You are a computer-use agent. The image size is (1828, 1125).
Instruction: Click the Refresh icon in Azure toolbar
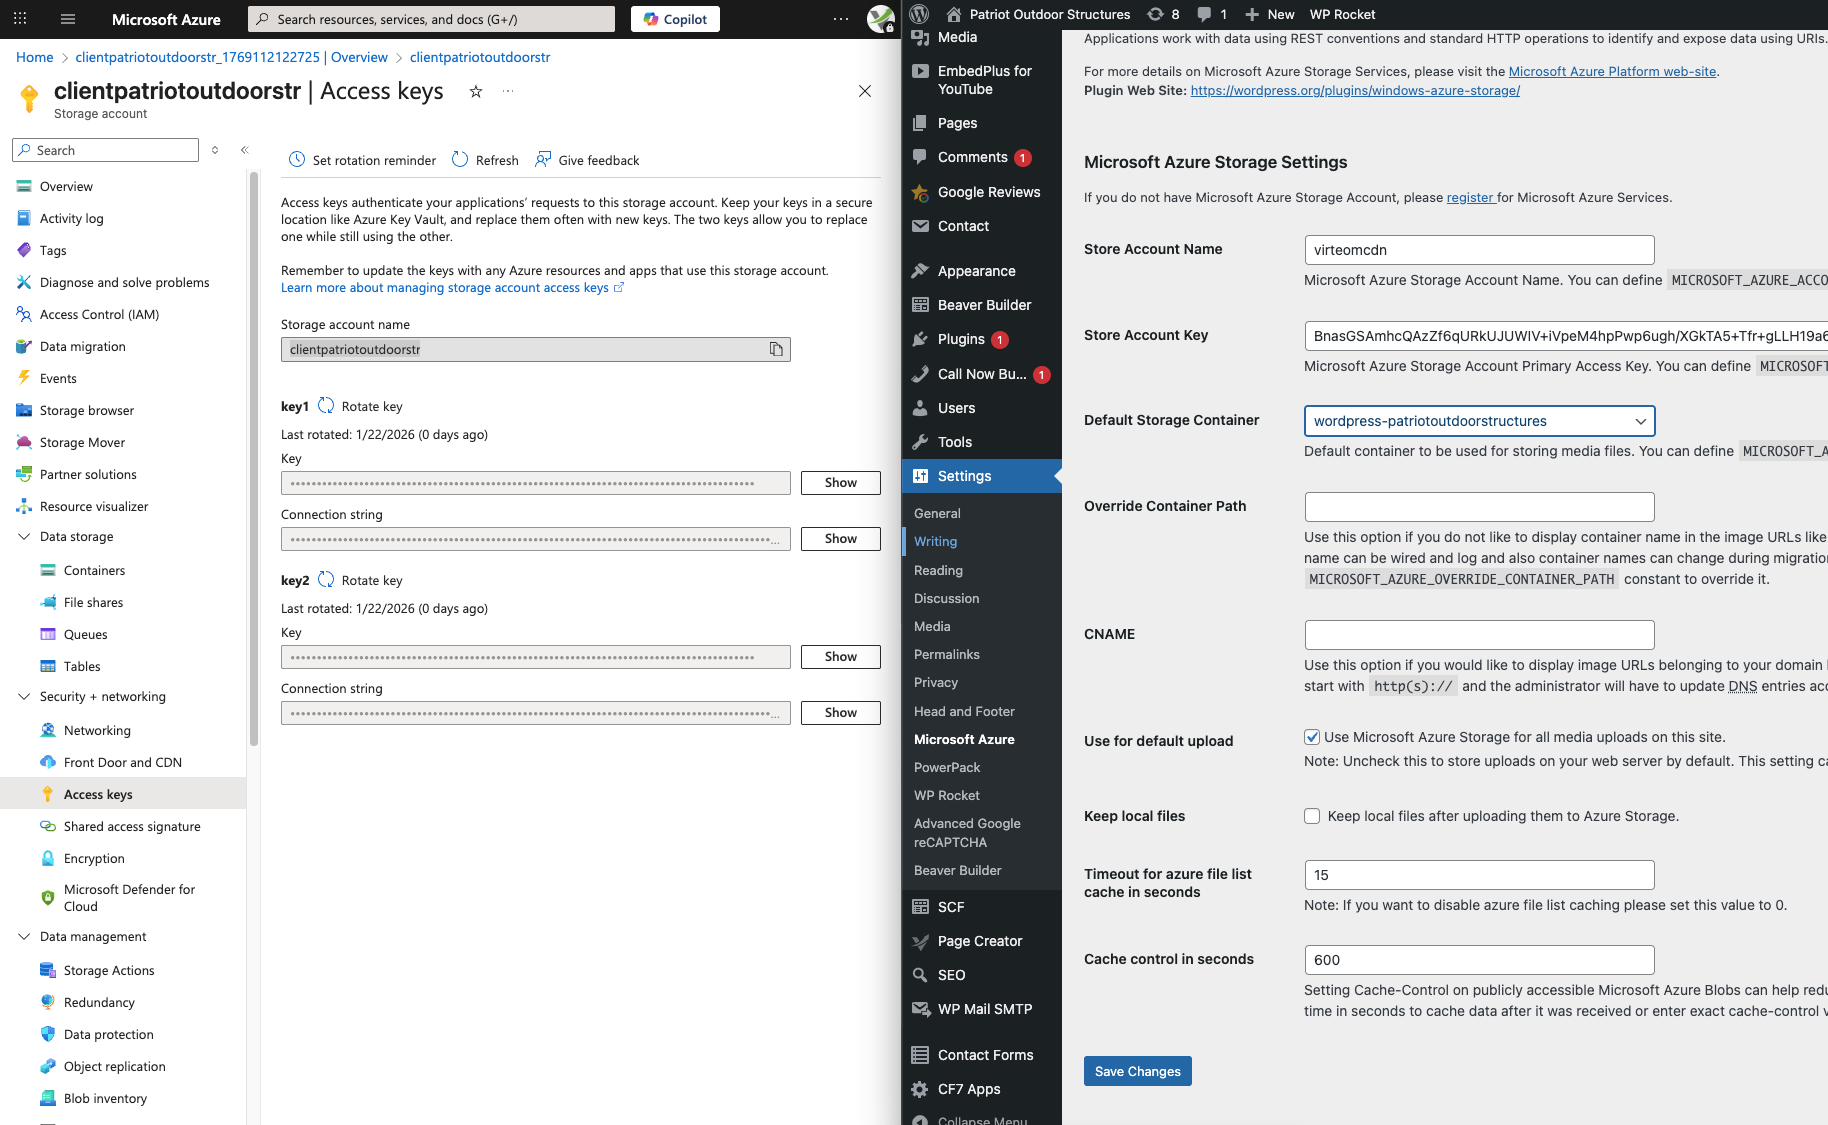pos(460,160)
